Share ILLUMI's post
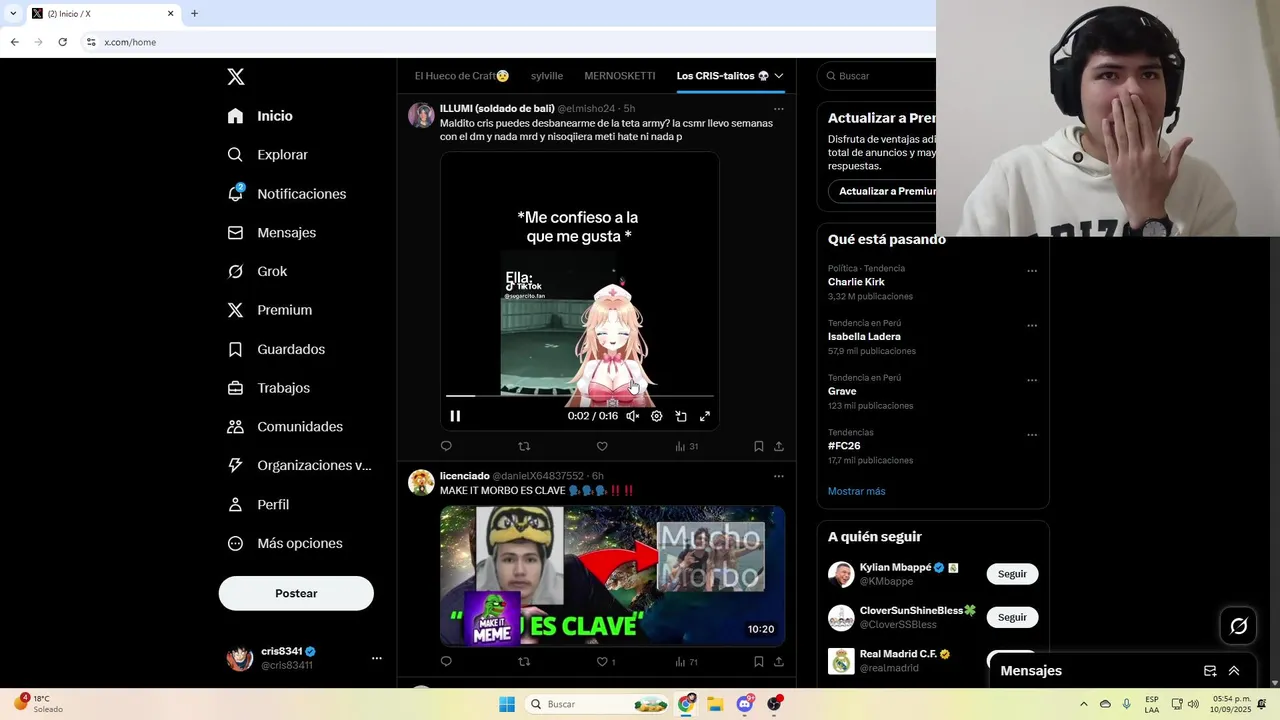This screenshot has width=1280, height=720. (779, 446)
